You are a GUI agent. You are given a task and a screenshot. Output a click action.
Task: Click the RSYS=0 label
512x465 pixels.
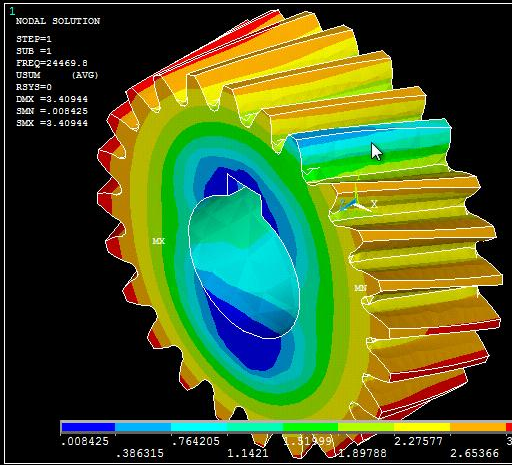[x=34, y=87]
